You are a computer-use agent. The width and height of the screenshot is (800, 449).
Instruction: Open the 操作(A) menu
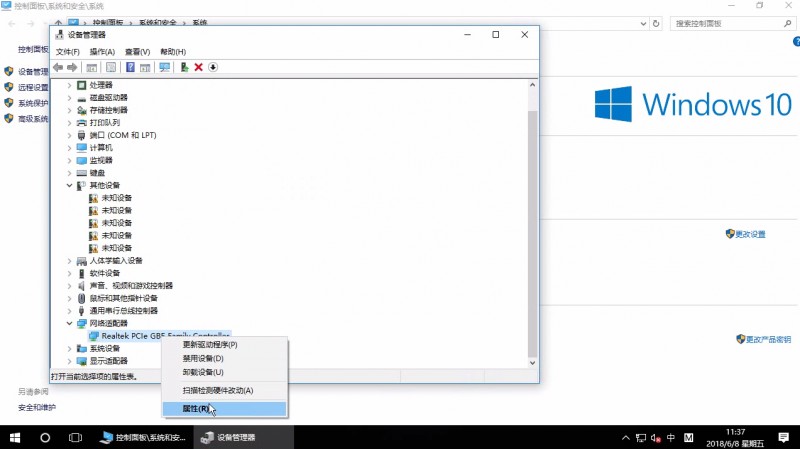102,52
